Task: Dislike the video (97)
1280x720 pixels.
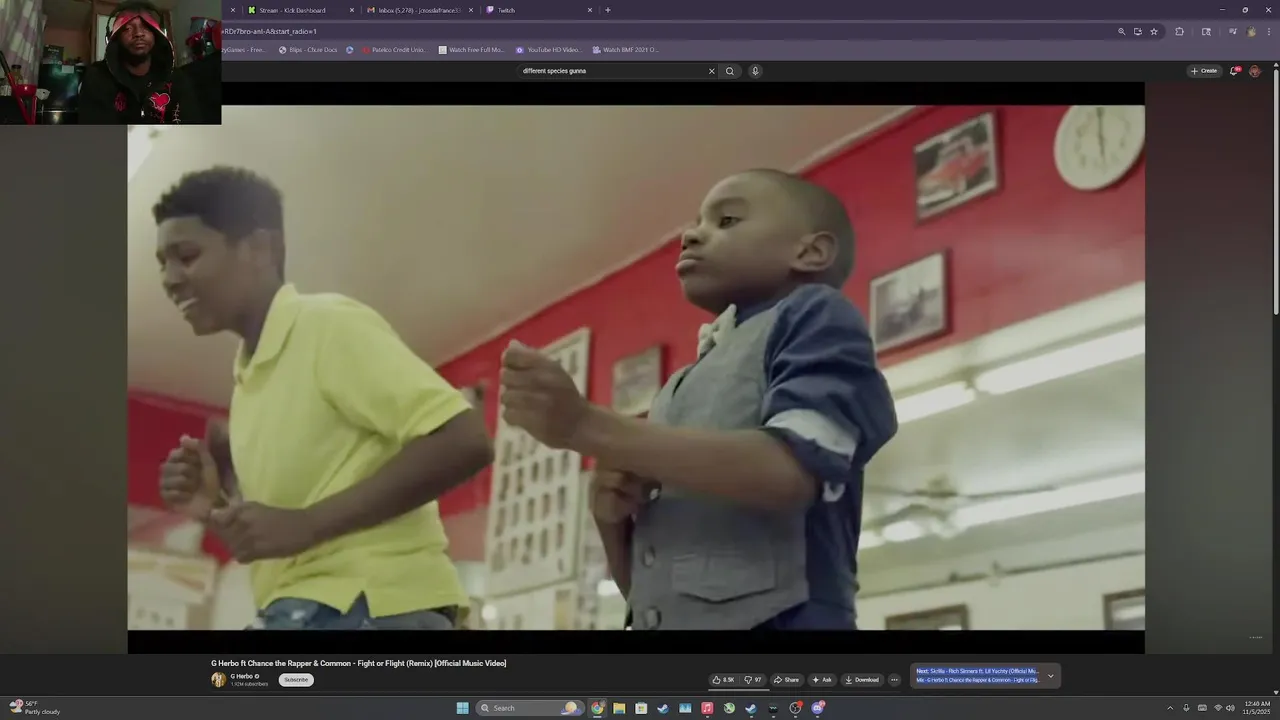Action: tap(753, 680)
